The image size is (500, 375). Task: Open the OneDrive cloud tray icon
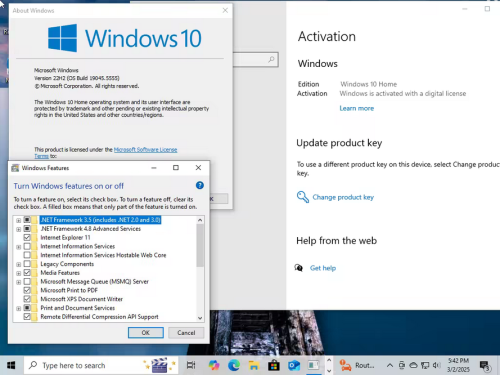[413, 365]
